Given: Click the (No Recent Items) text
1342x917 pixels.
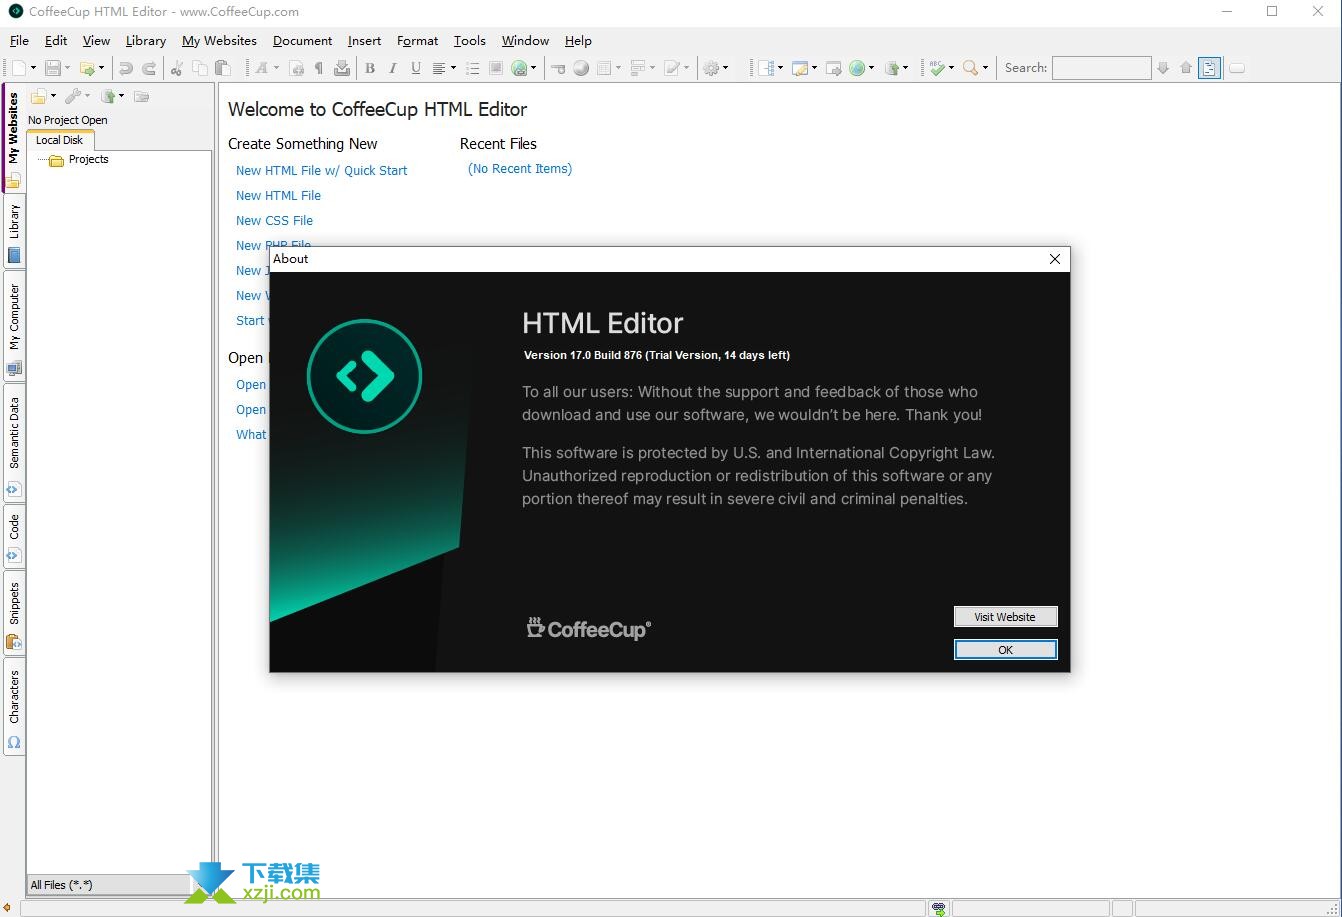Looking at the screenshot, I should 520,169.
